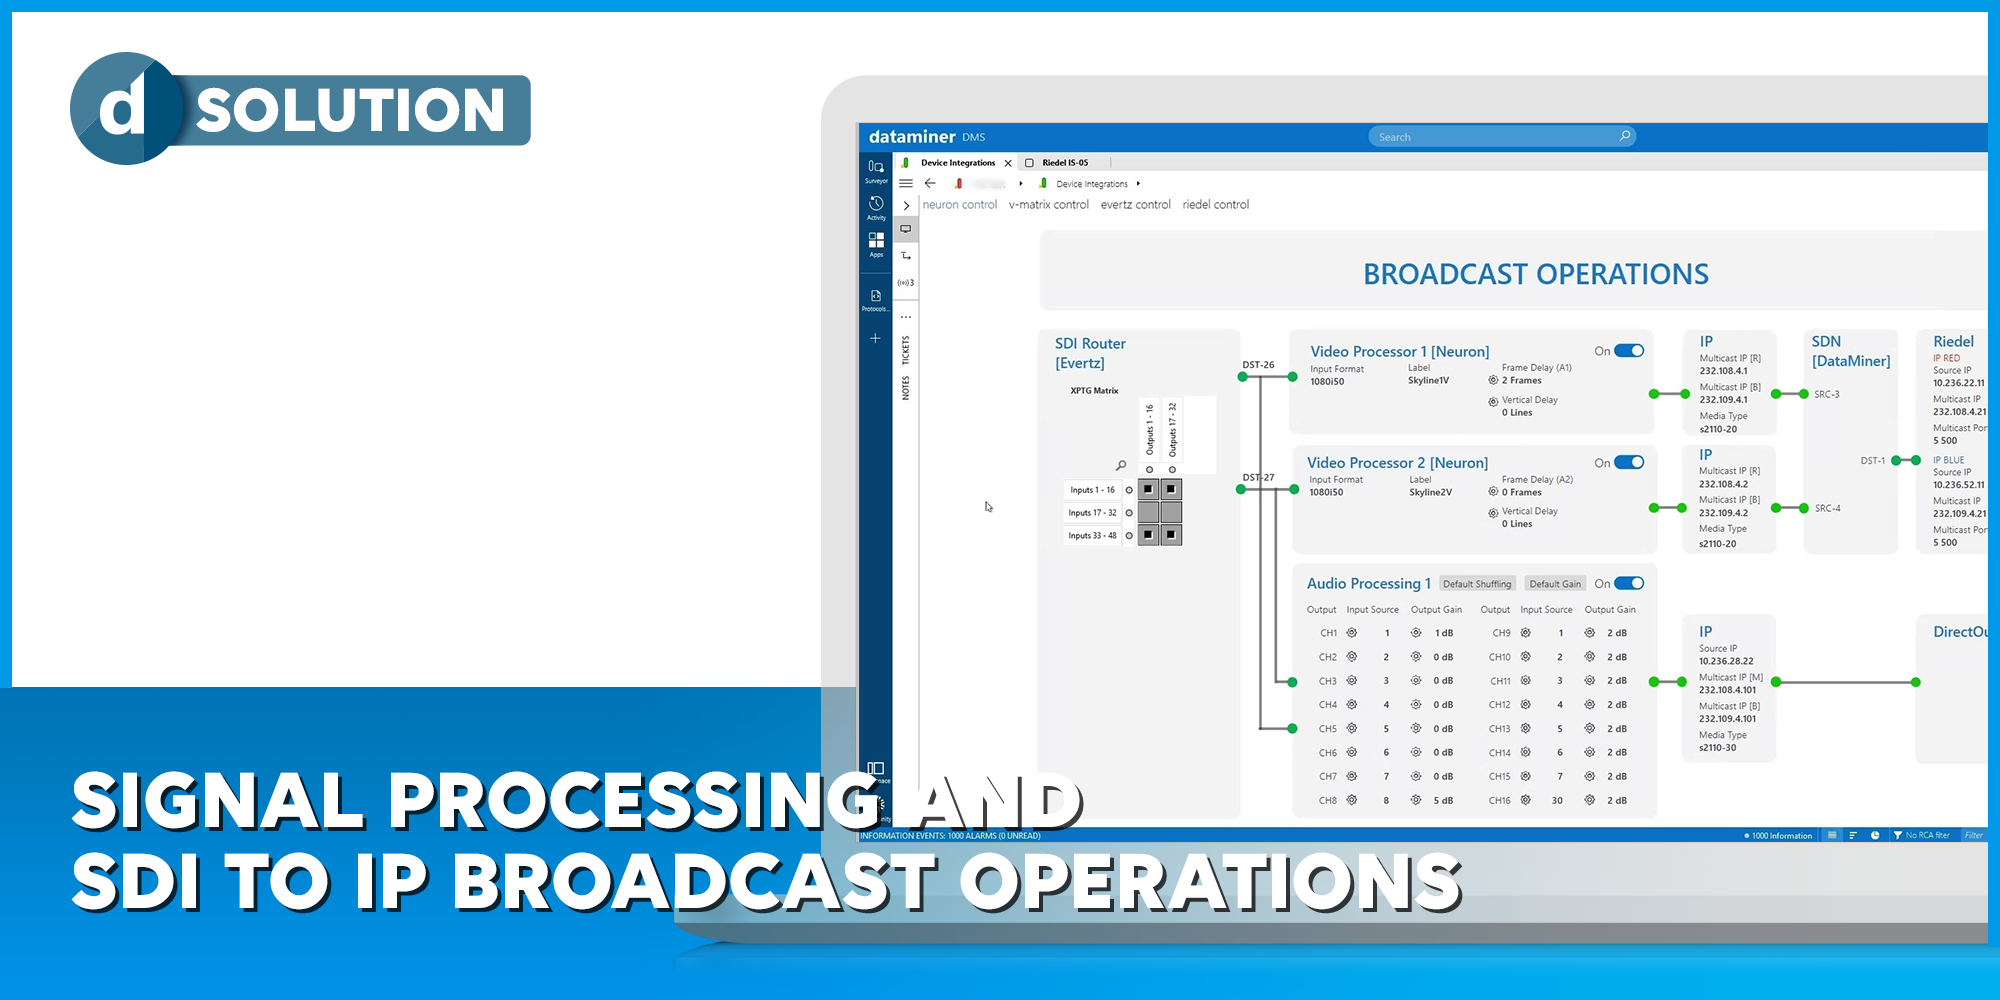Viewport: 2000px width, 1000px height.
Task: Apply Default Shuffling in Audio Processing 1
Action: point(1477,583)
